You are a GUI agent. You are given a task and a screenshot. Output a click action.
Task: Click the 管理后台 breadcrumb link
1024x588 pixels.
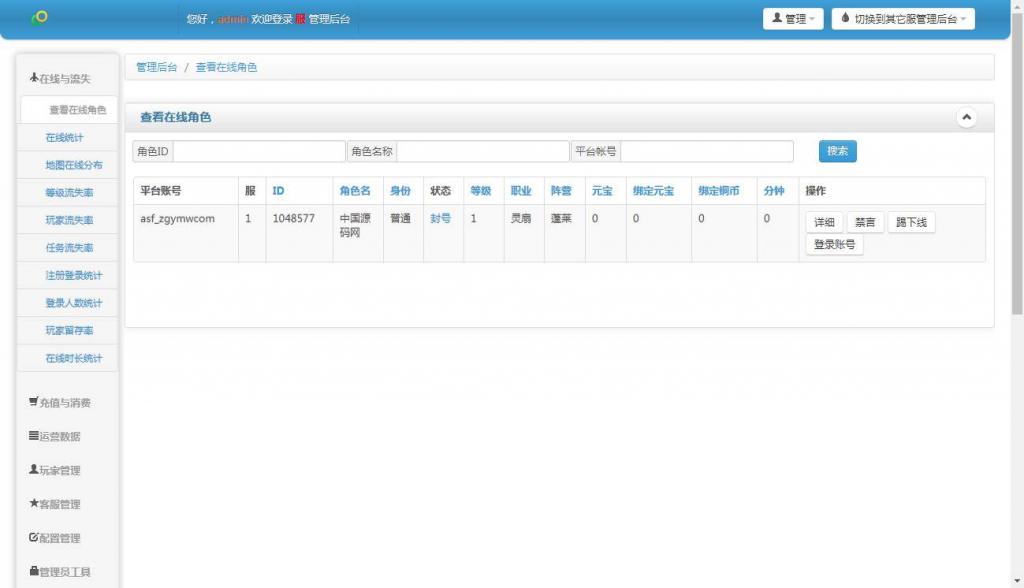(157, 67)
